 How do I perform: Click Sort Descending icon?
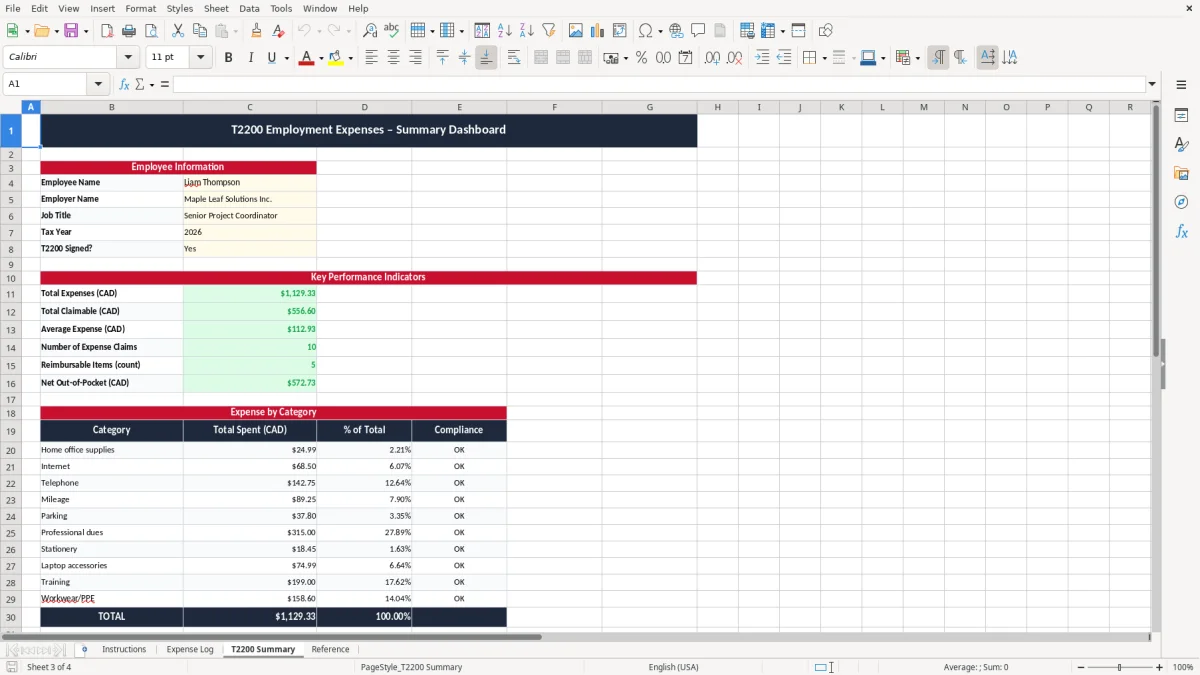pyautogui.click(x=526, y=31)
